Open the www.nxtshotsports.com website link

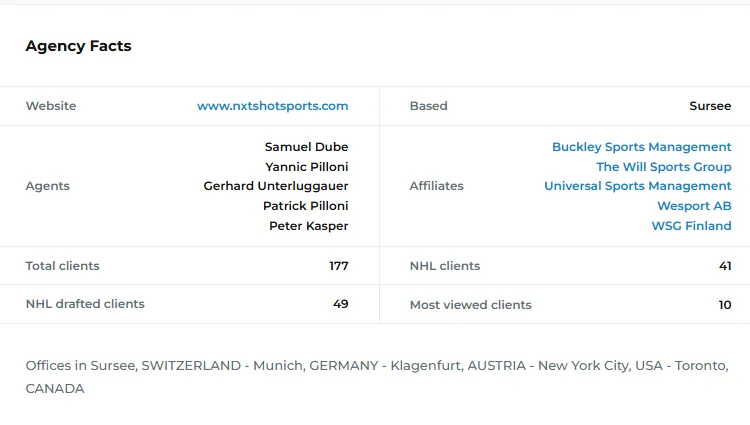click(272, 106)
